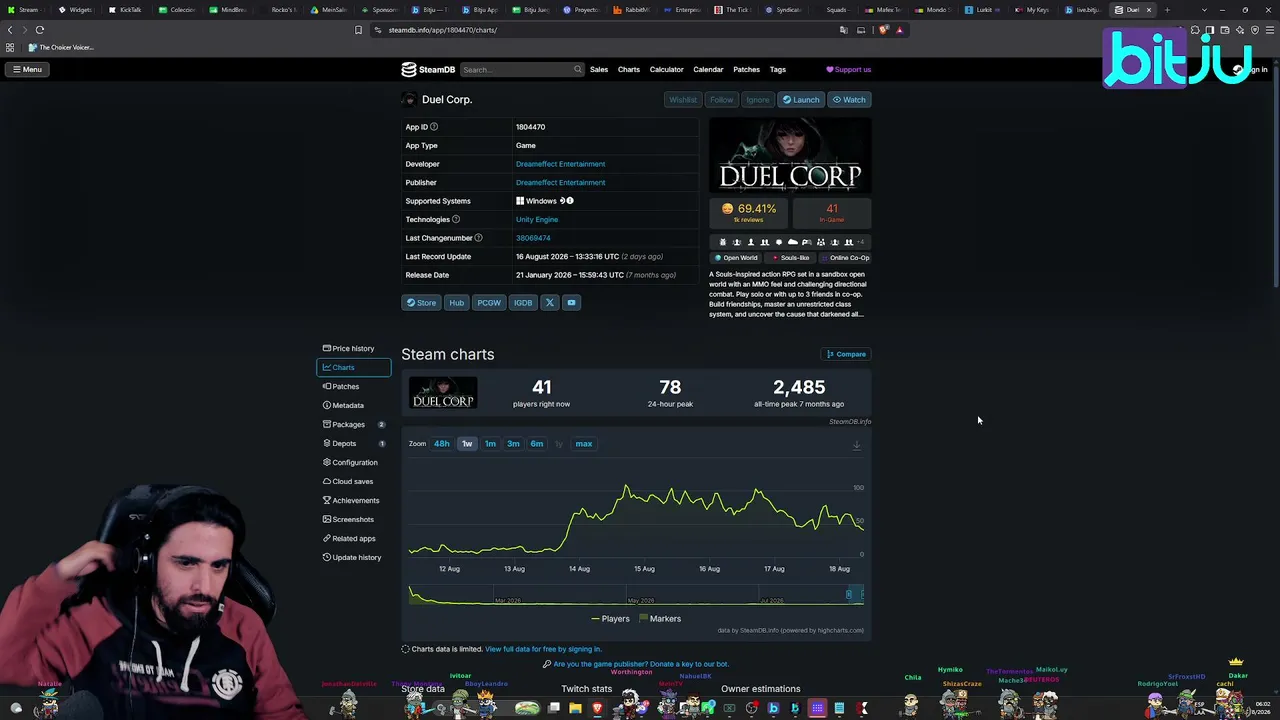Open the X (Twitter) link button
Image resolution: width=1280 pixels, height=720 pixels.
click(x=549, y=302)
